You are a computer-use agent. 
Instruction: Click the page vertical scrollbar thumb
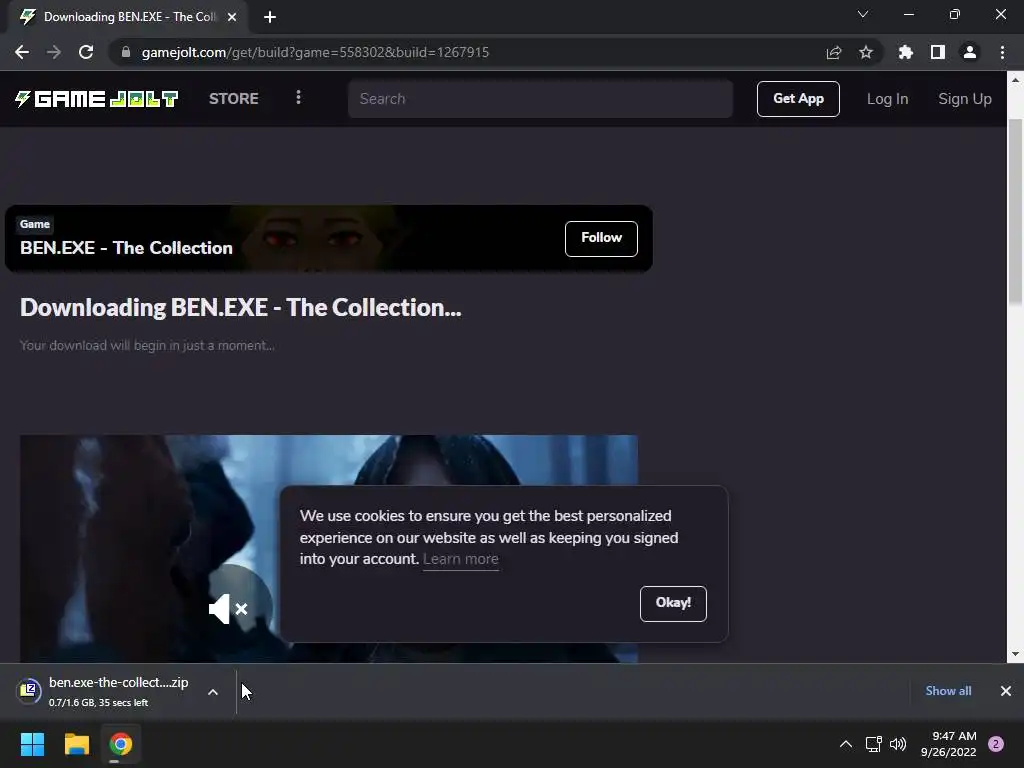click(1015, 212)
